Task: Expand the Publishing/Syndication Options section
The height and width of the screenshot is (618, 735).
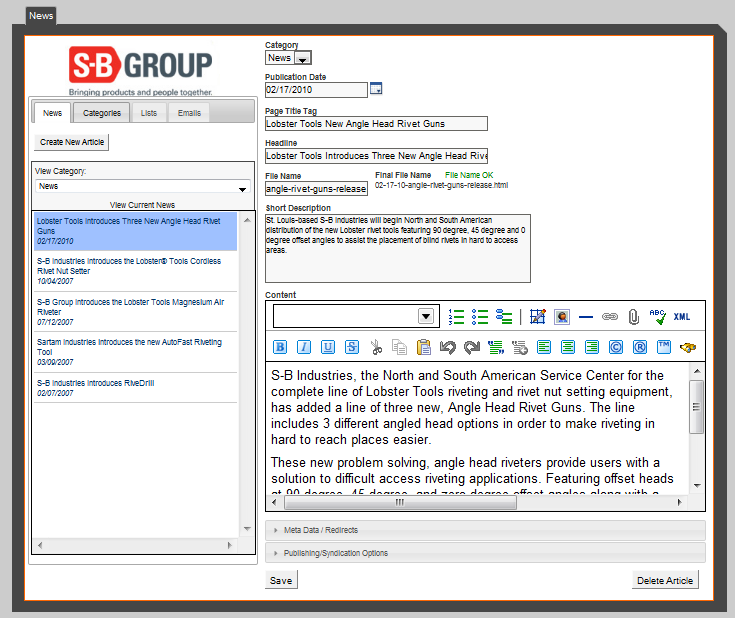Action: click(x=485, y=553)
